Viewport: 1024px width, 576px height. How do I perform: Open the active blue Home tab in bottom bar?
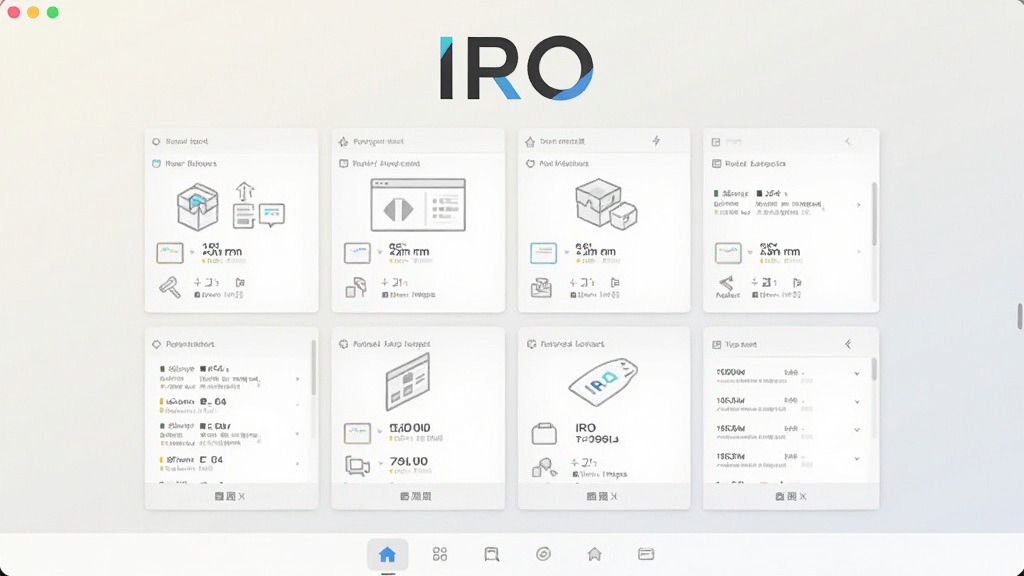click(387, 554)
